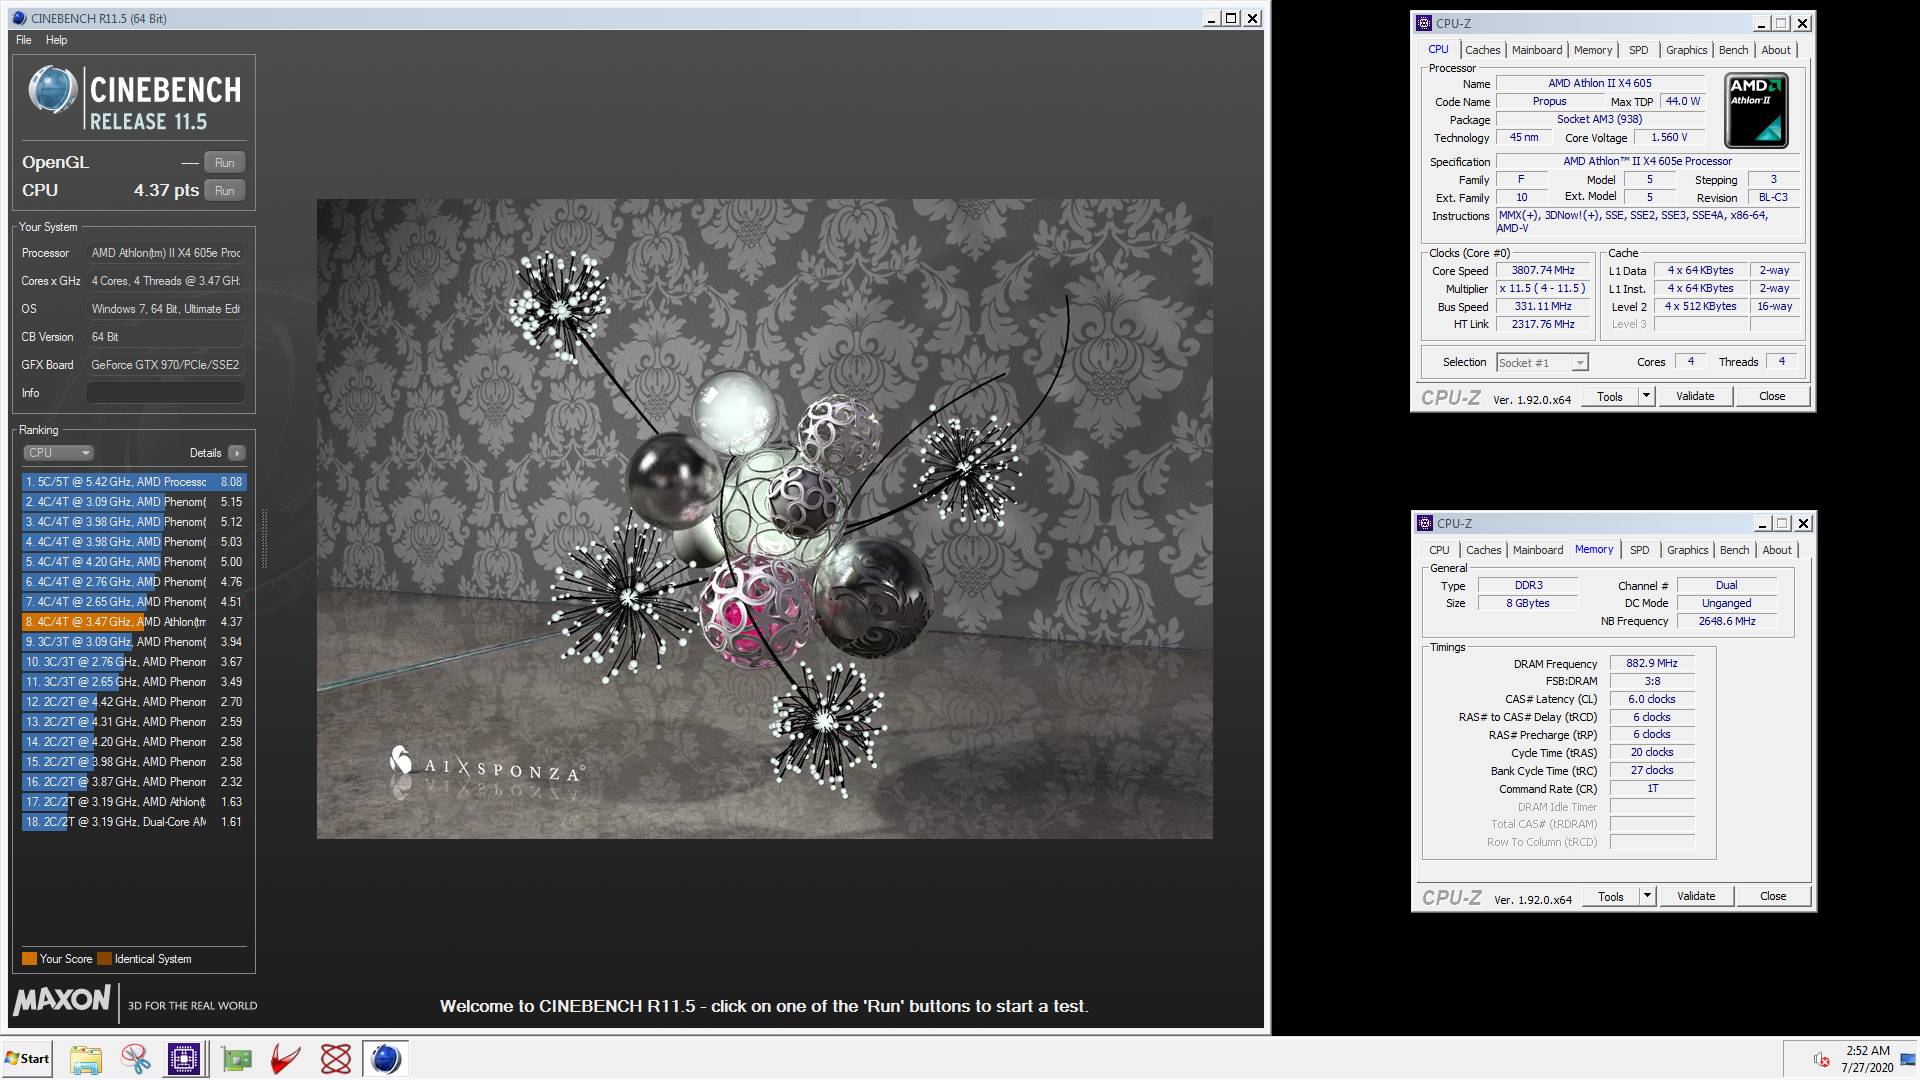This screenshot has height=1080, width=1920.
Task: Click the DRAM Frequency value 882.9 MHz
Action: click(x=1652, y=664)
